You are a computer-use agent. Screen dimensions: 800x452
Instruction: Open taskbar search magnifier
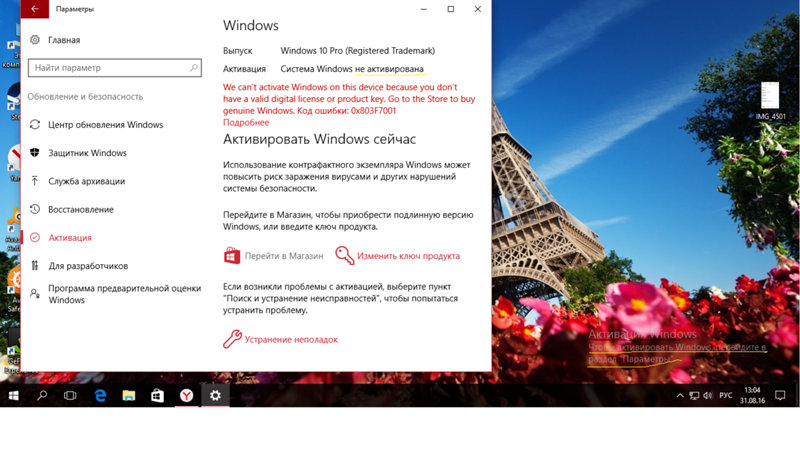pos(42,395)
